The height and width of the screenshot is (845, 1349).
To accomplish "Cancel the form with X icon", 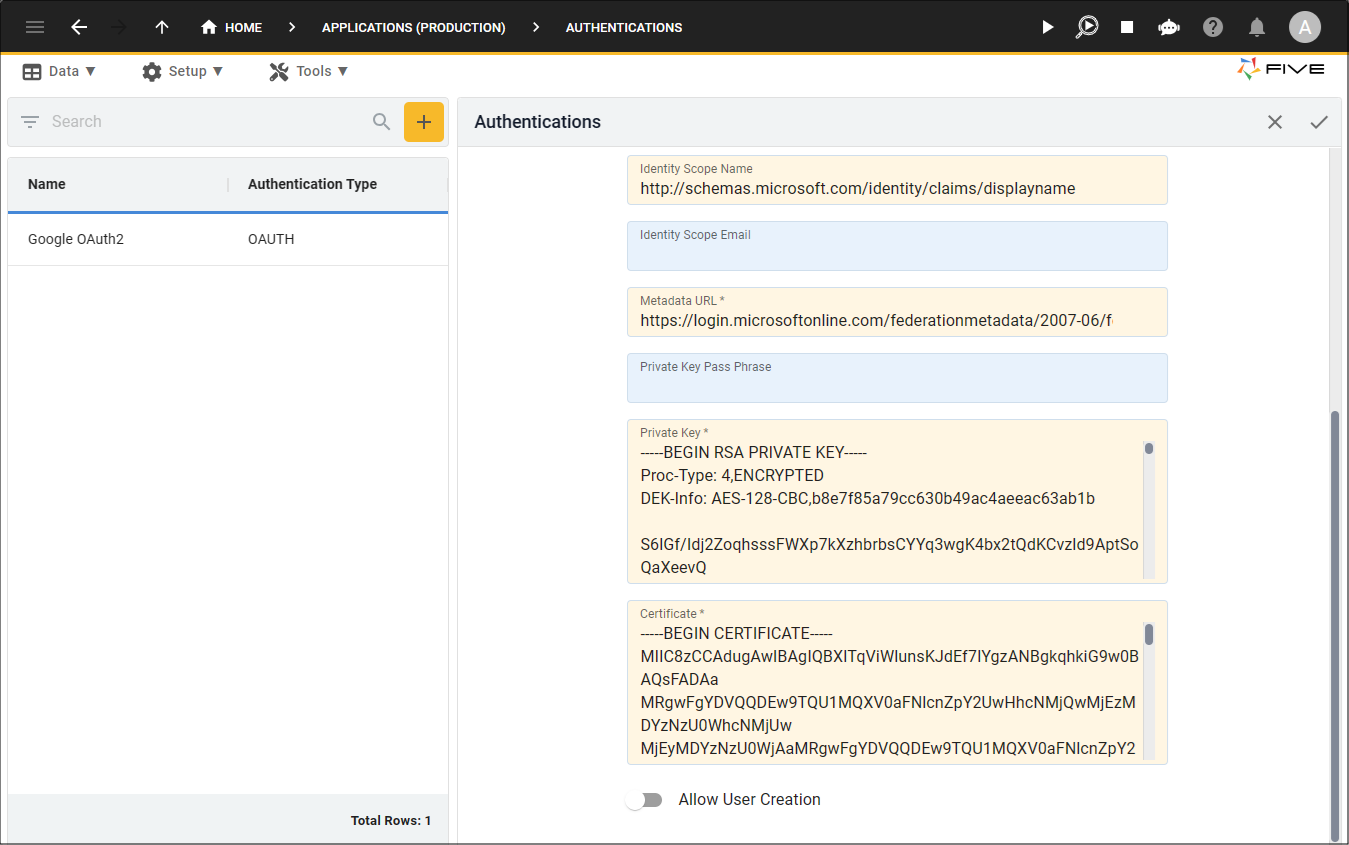I will coord(1275,122).
